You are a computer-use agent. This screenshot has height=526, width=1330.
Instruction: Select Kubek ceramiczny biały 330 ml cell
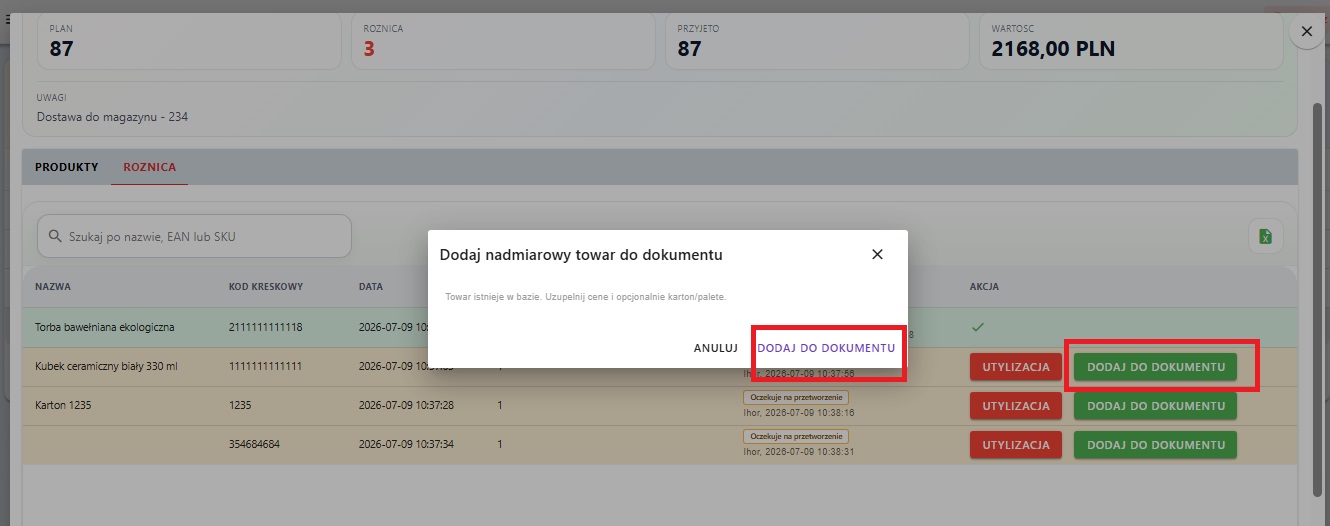pos(106,367)
